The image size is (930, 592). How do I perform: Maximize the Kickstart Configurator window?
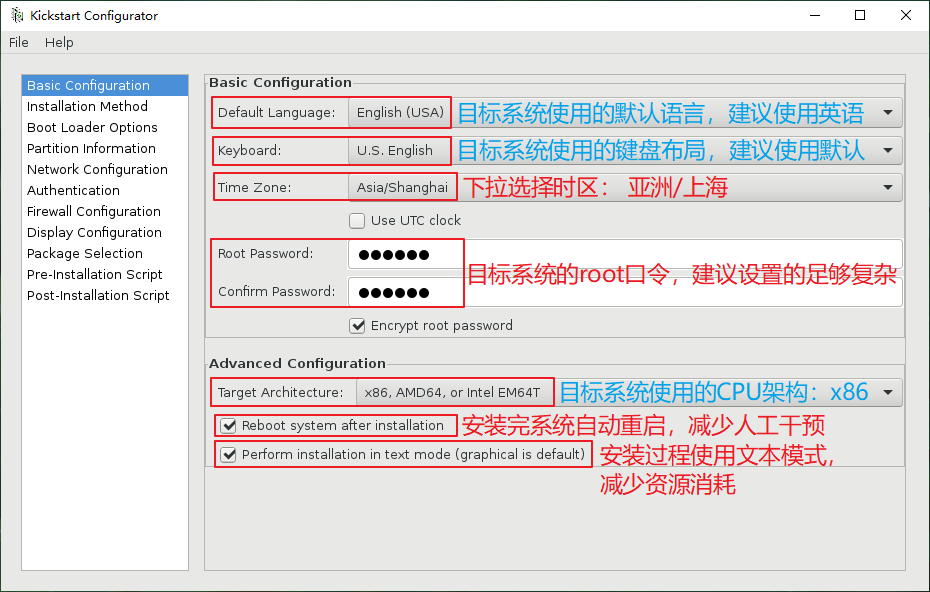tap(860, 15)
